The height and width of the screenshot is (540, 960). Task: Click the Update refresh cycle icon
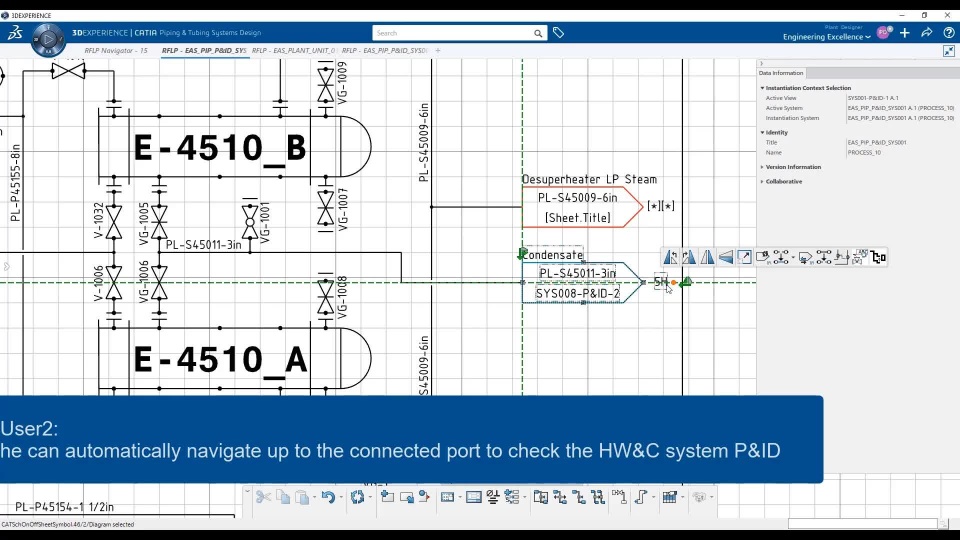[358, 497]
